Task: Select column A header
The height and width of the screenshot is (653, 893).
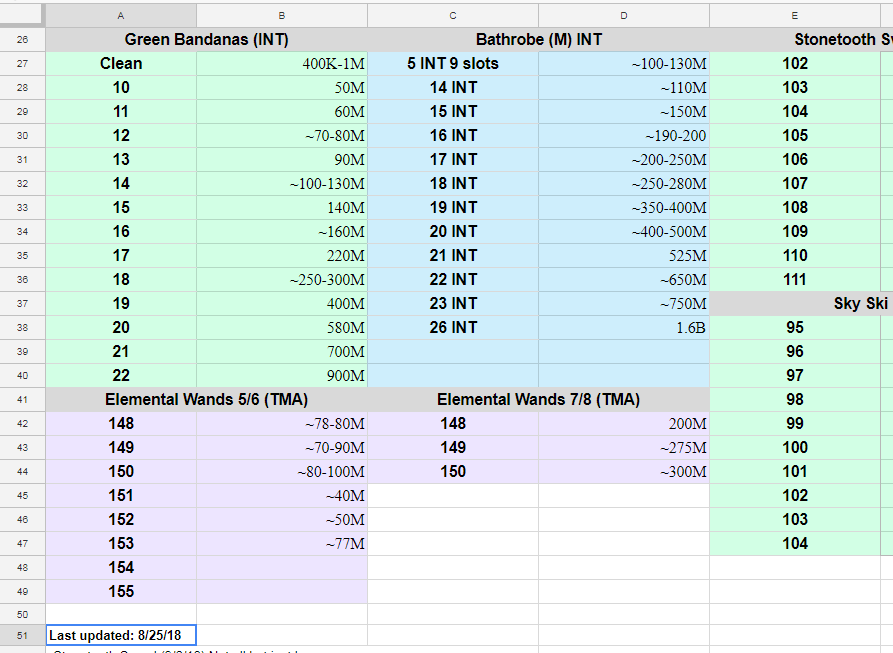Action: (x=121, y=16)
